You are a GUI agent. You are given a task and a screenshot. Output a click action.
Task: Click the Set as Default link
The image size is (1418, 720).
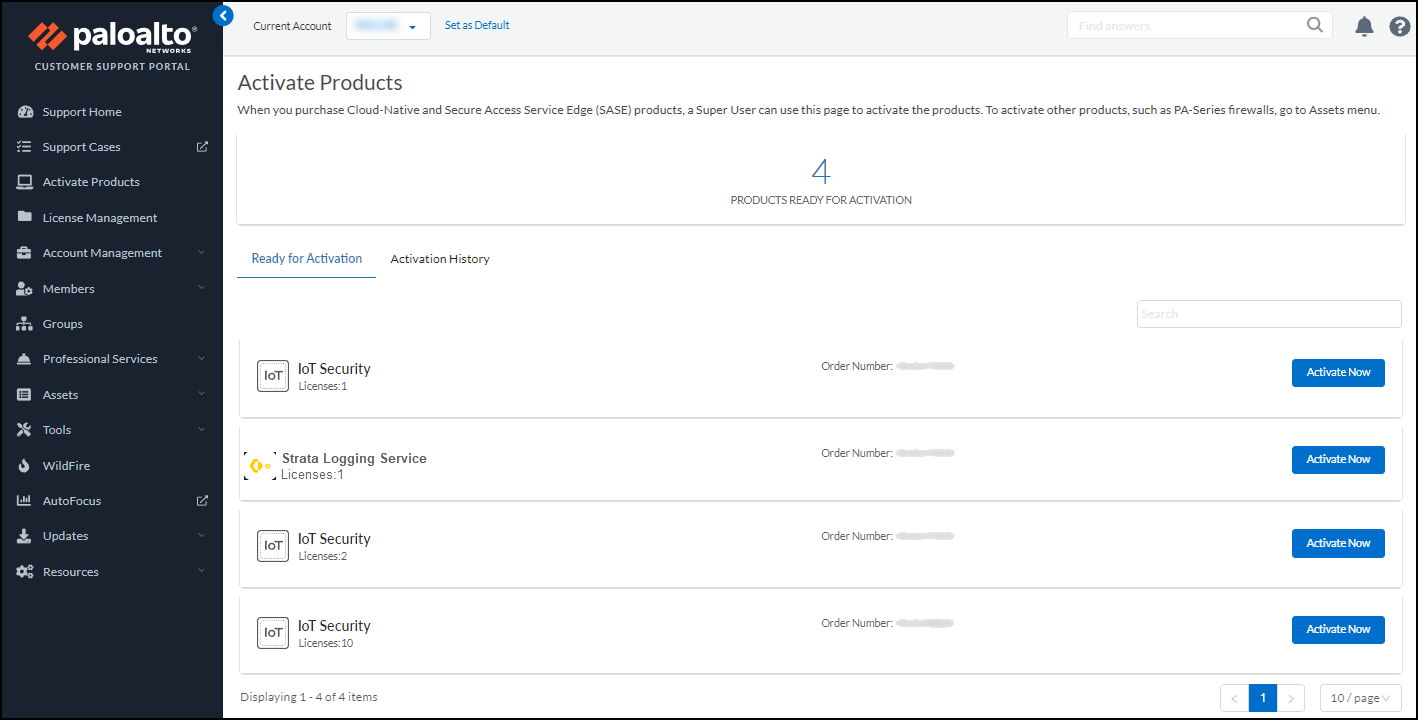pyautogui.click(x=477, y=25)
